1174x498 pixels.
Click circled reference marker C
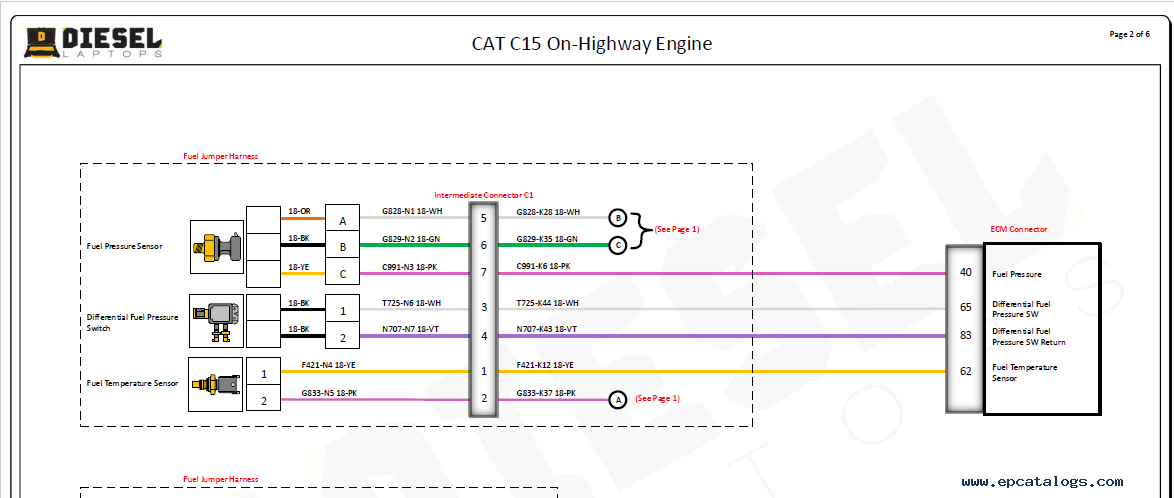(x=618, y=245)
